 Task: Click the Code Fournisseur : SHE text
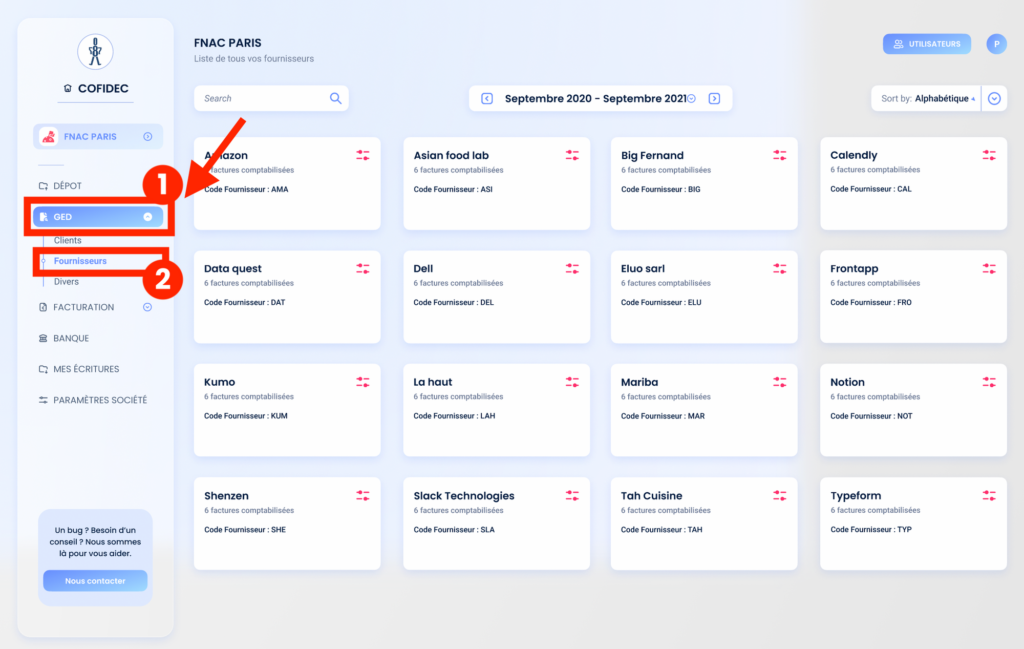[245, 530]
